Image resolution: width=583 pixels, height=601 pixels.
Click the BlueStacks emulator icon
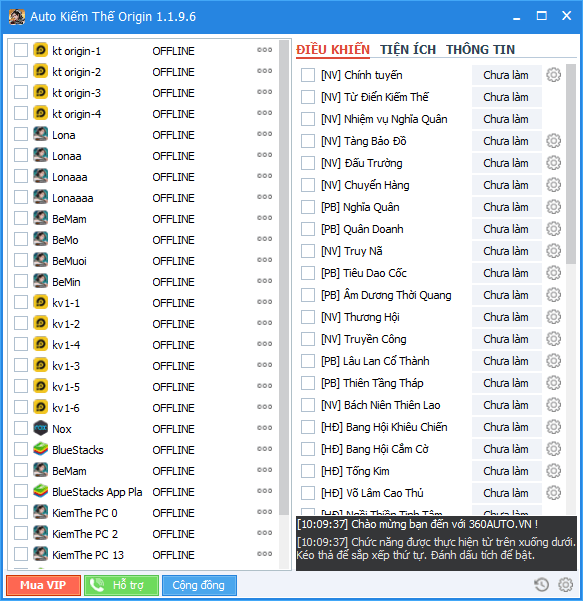(40, 450)
